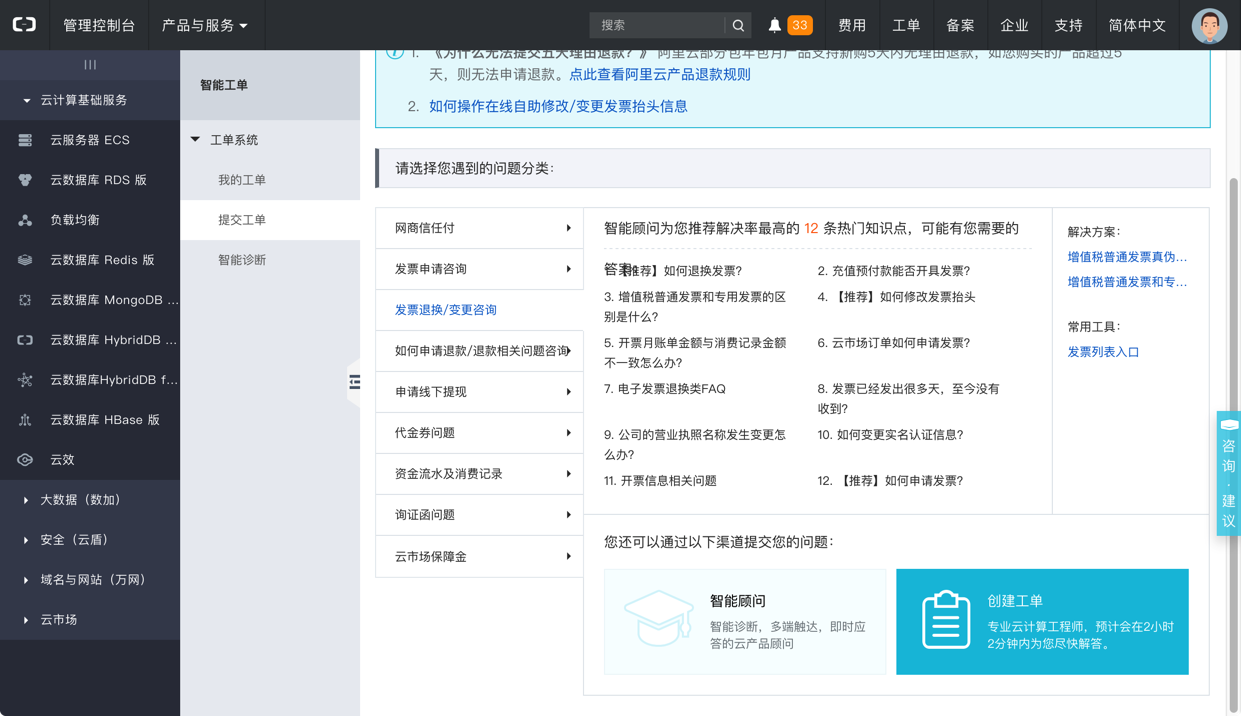The width and height of the screenshot is (1241, 716).
Task: Open the notifications bell icon
Action: pyautogui.click(x=774, y=25)
